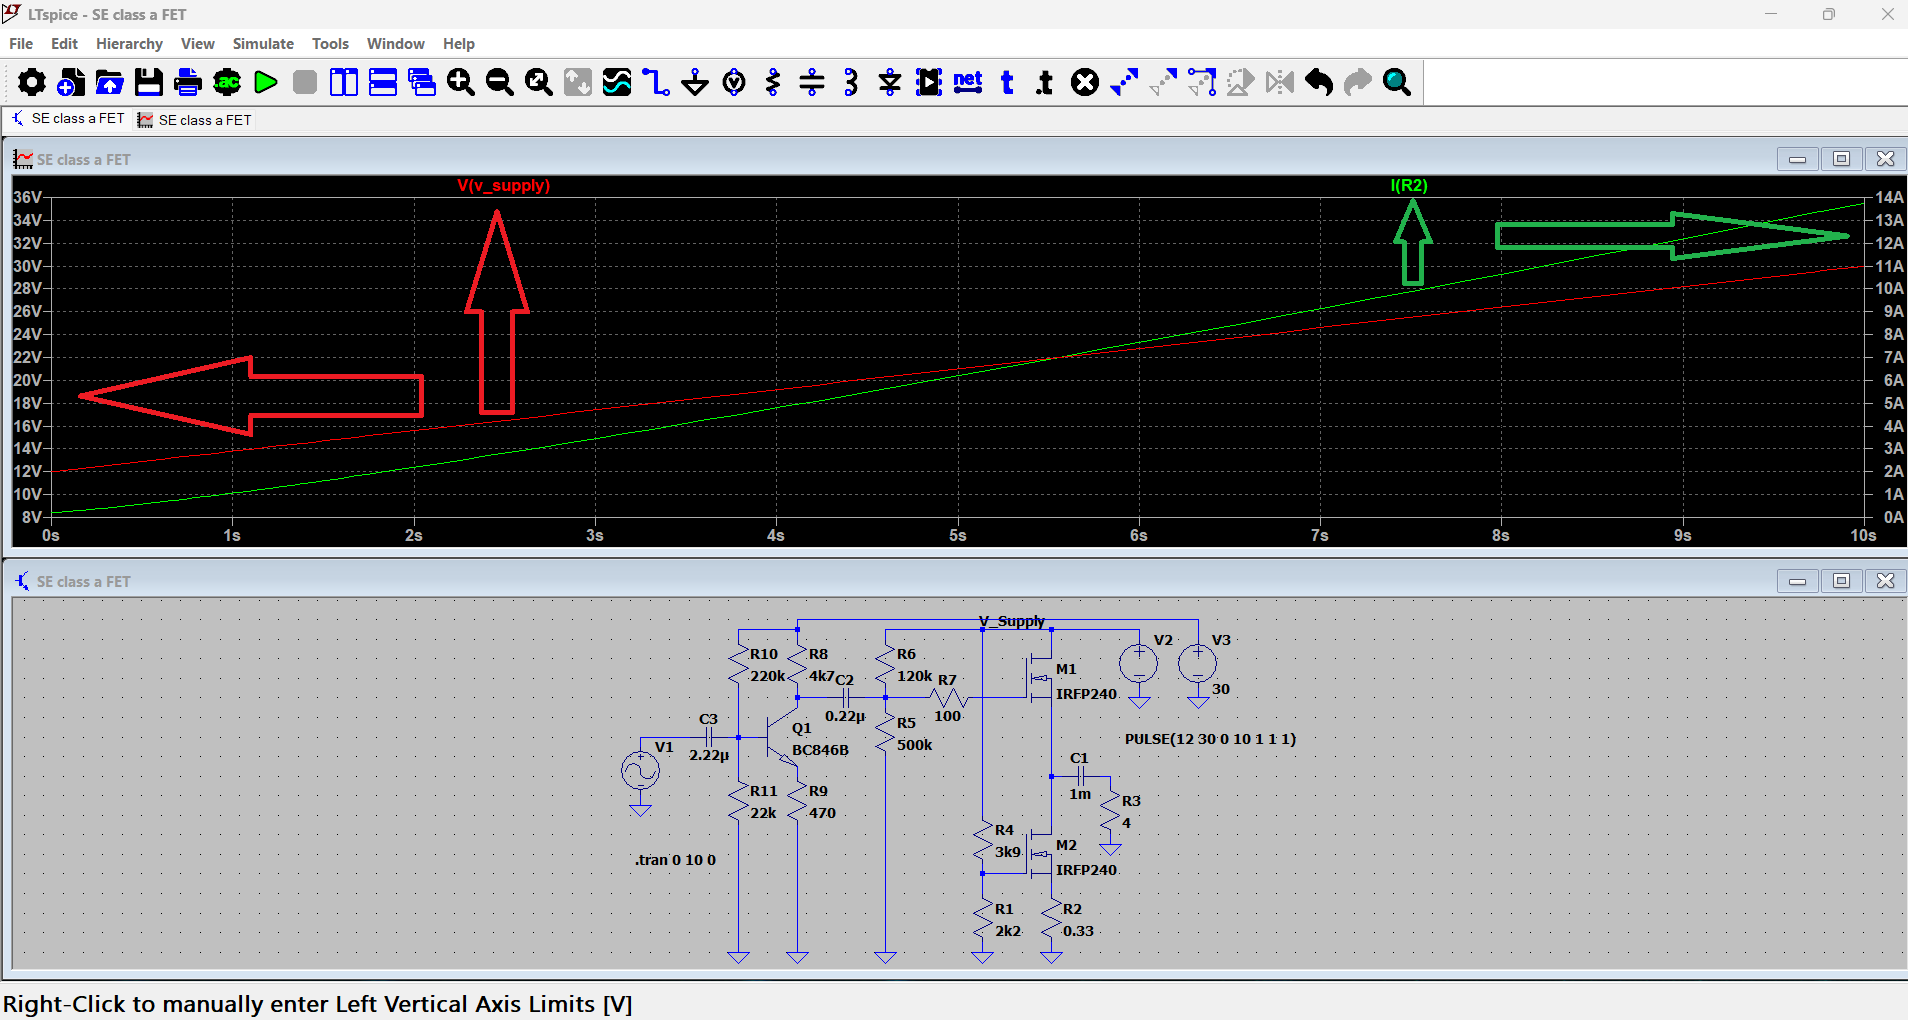Tile windows vertically from the toolbar
The height and width of the screenshot is (1020, 1908).
point(344,82)
